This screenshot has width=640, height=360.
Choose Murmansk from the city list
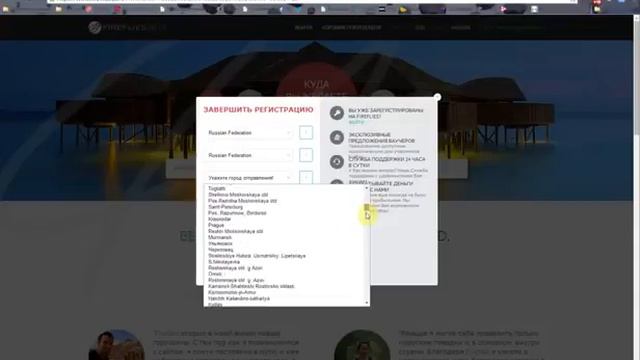(220, 237)
